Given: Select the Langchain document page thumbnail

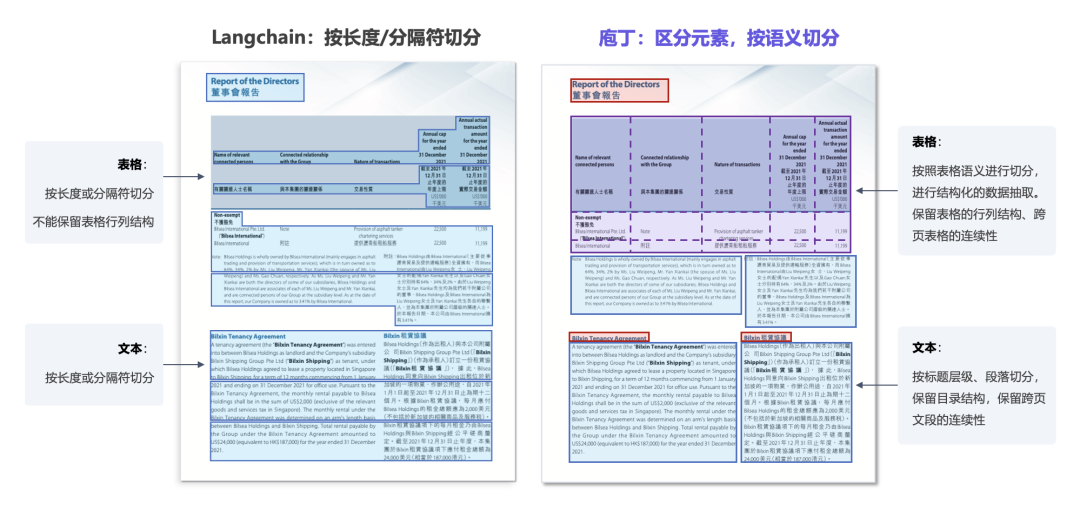Looking at the screenshot, I should [348, 271].
